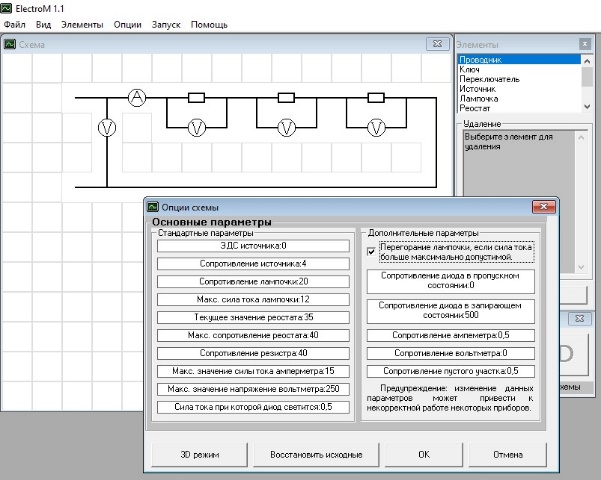Select Лампочка in the elements list
This screenshot has height=480, width=601.
[479, 99]
